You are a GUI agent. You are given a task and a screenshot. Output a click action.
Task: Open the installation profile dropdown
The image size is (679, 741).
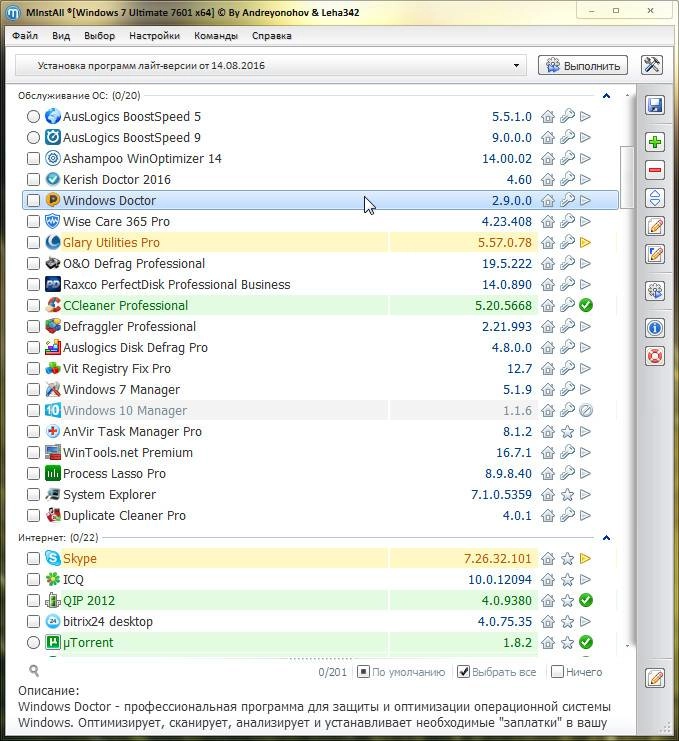271,65
